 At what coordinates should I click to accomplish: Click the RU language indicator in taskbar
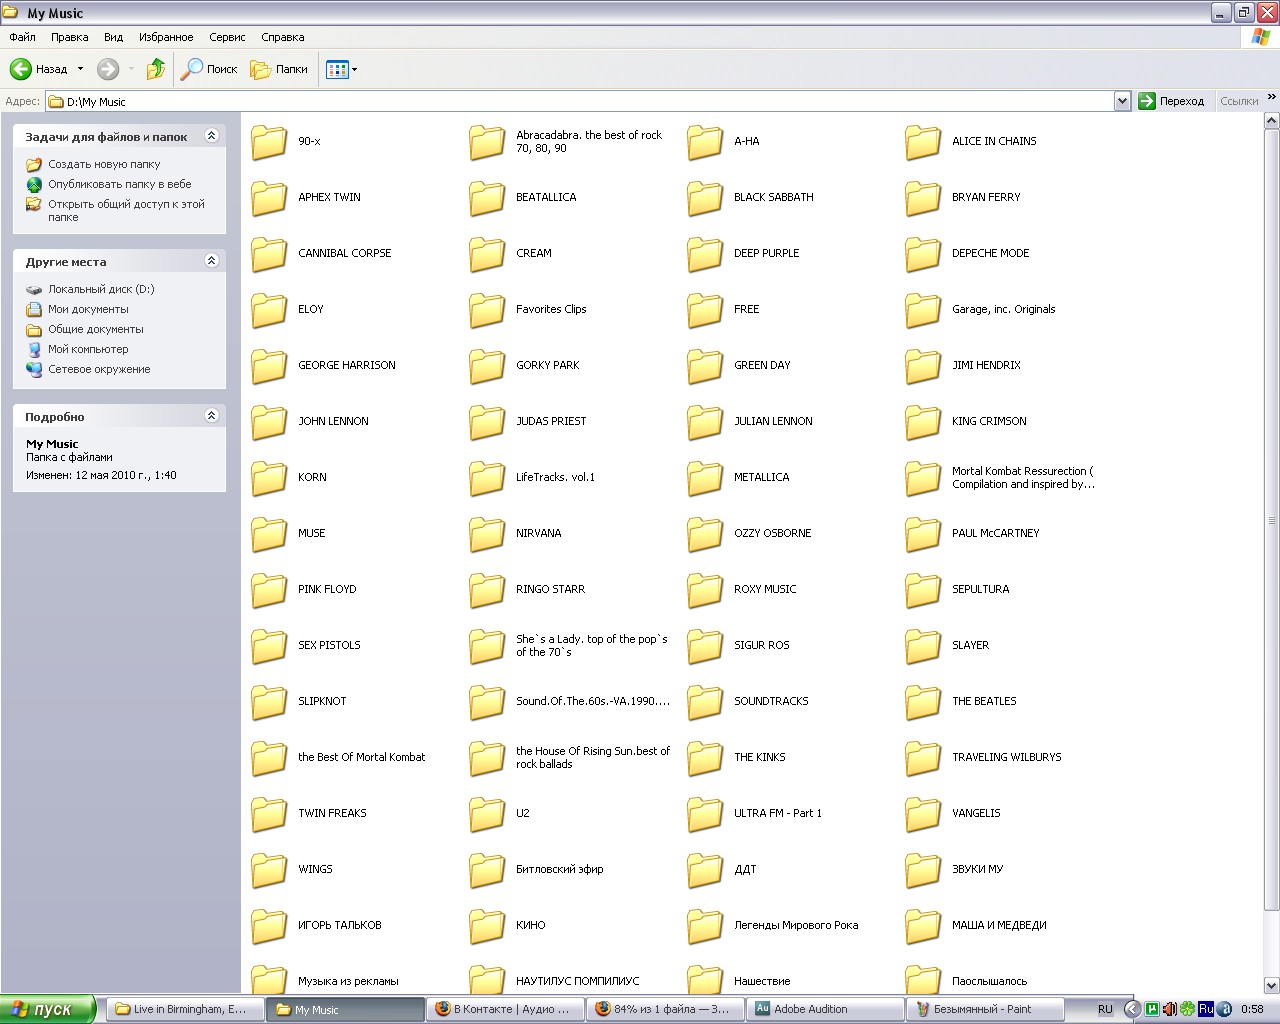(1105, 1009)
